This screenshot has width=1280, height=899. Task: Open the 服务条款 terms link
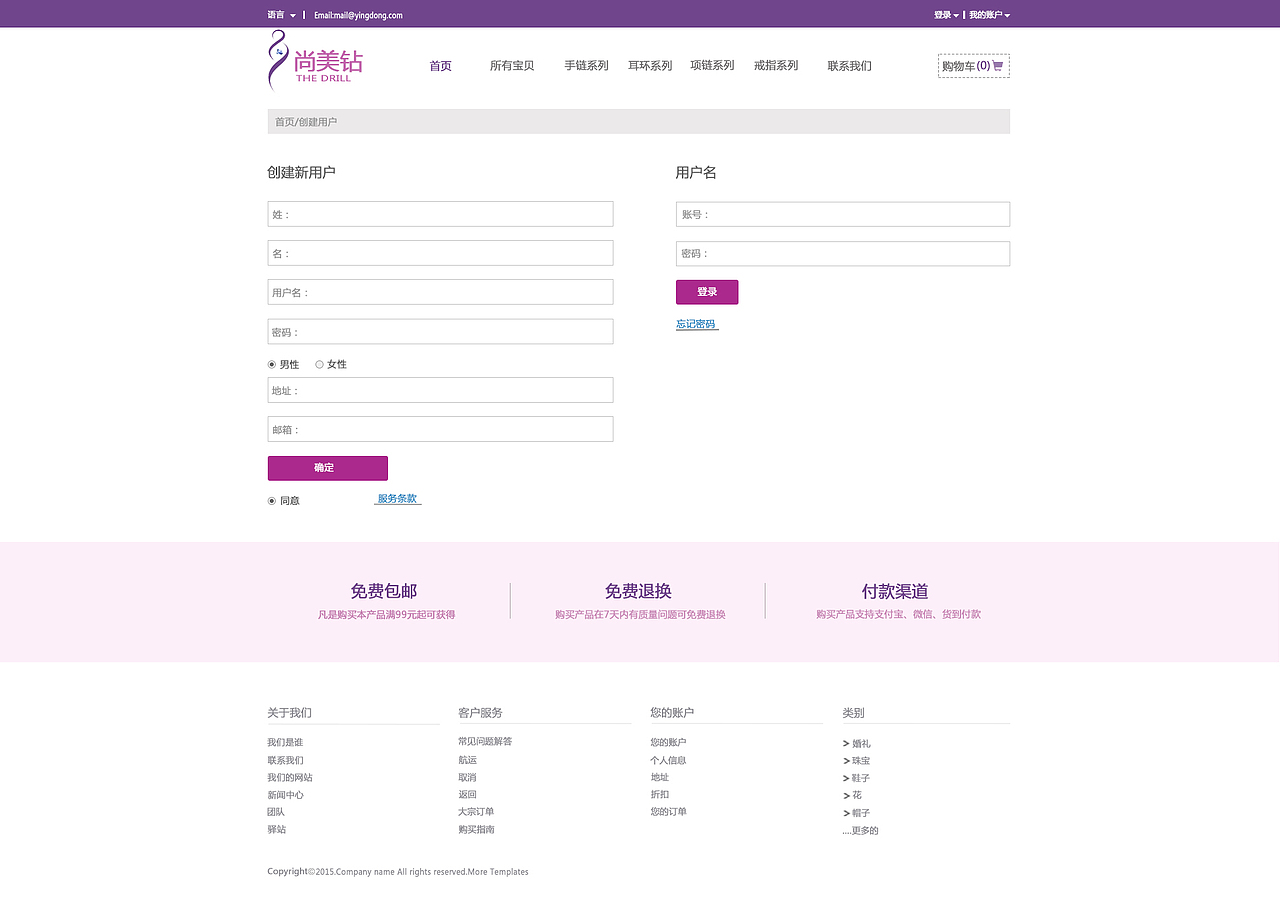point(396,498)
